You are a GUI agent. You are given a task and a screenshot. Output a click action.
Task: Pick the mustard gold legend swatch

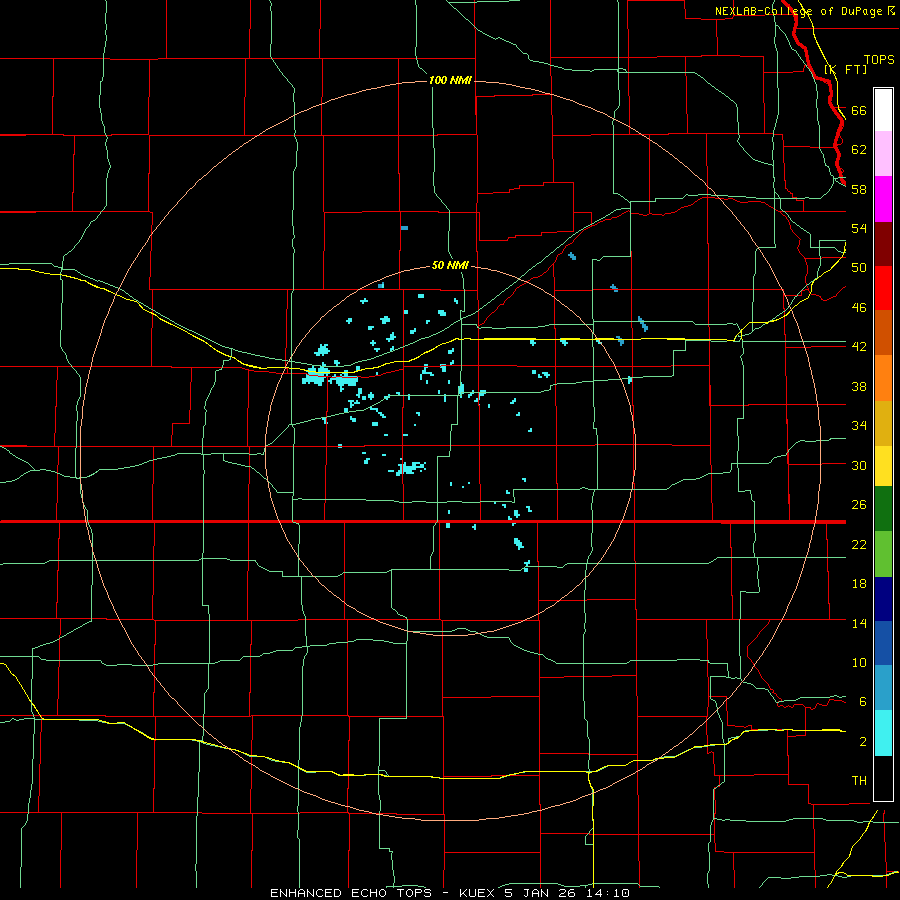click(x=883, y=424)
